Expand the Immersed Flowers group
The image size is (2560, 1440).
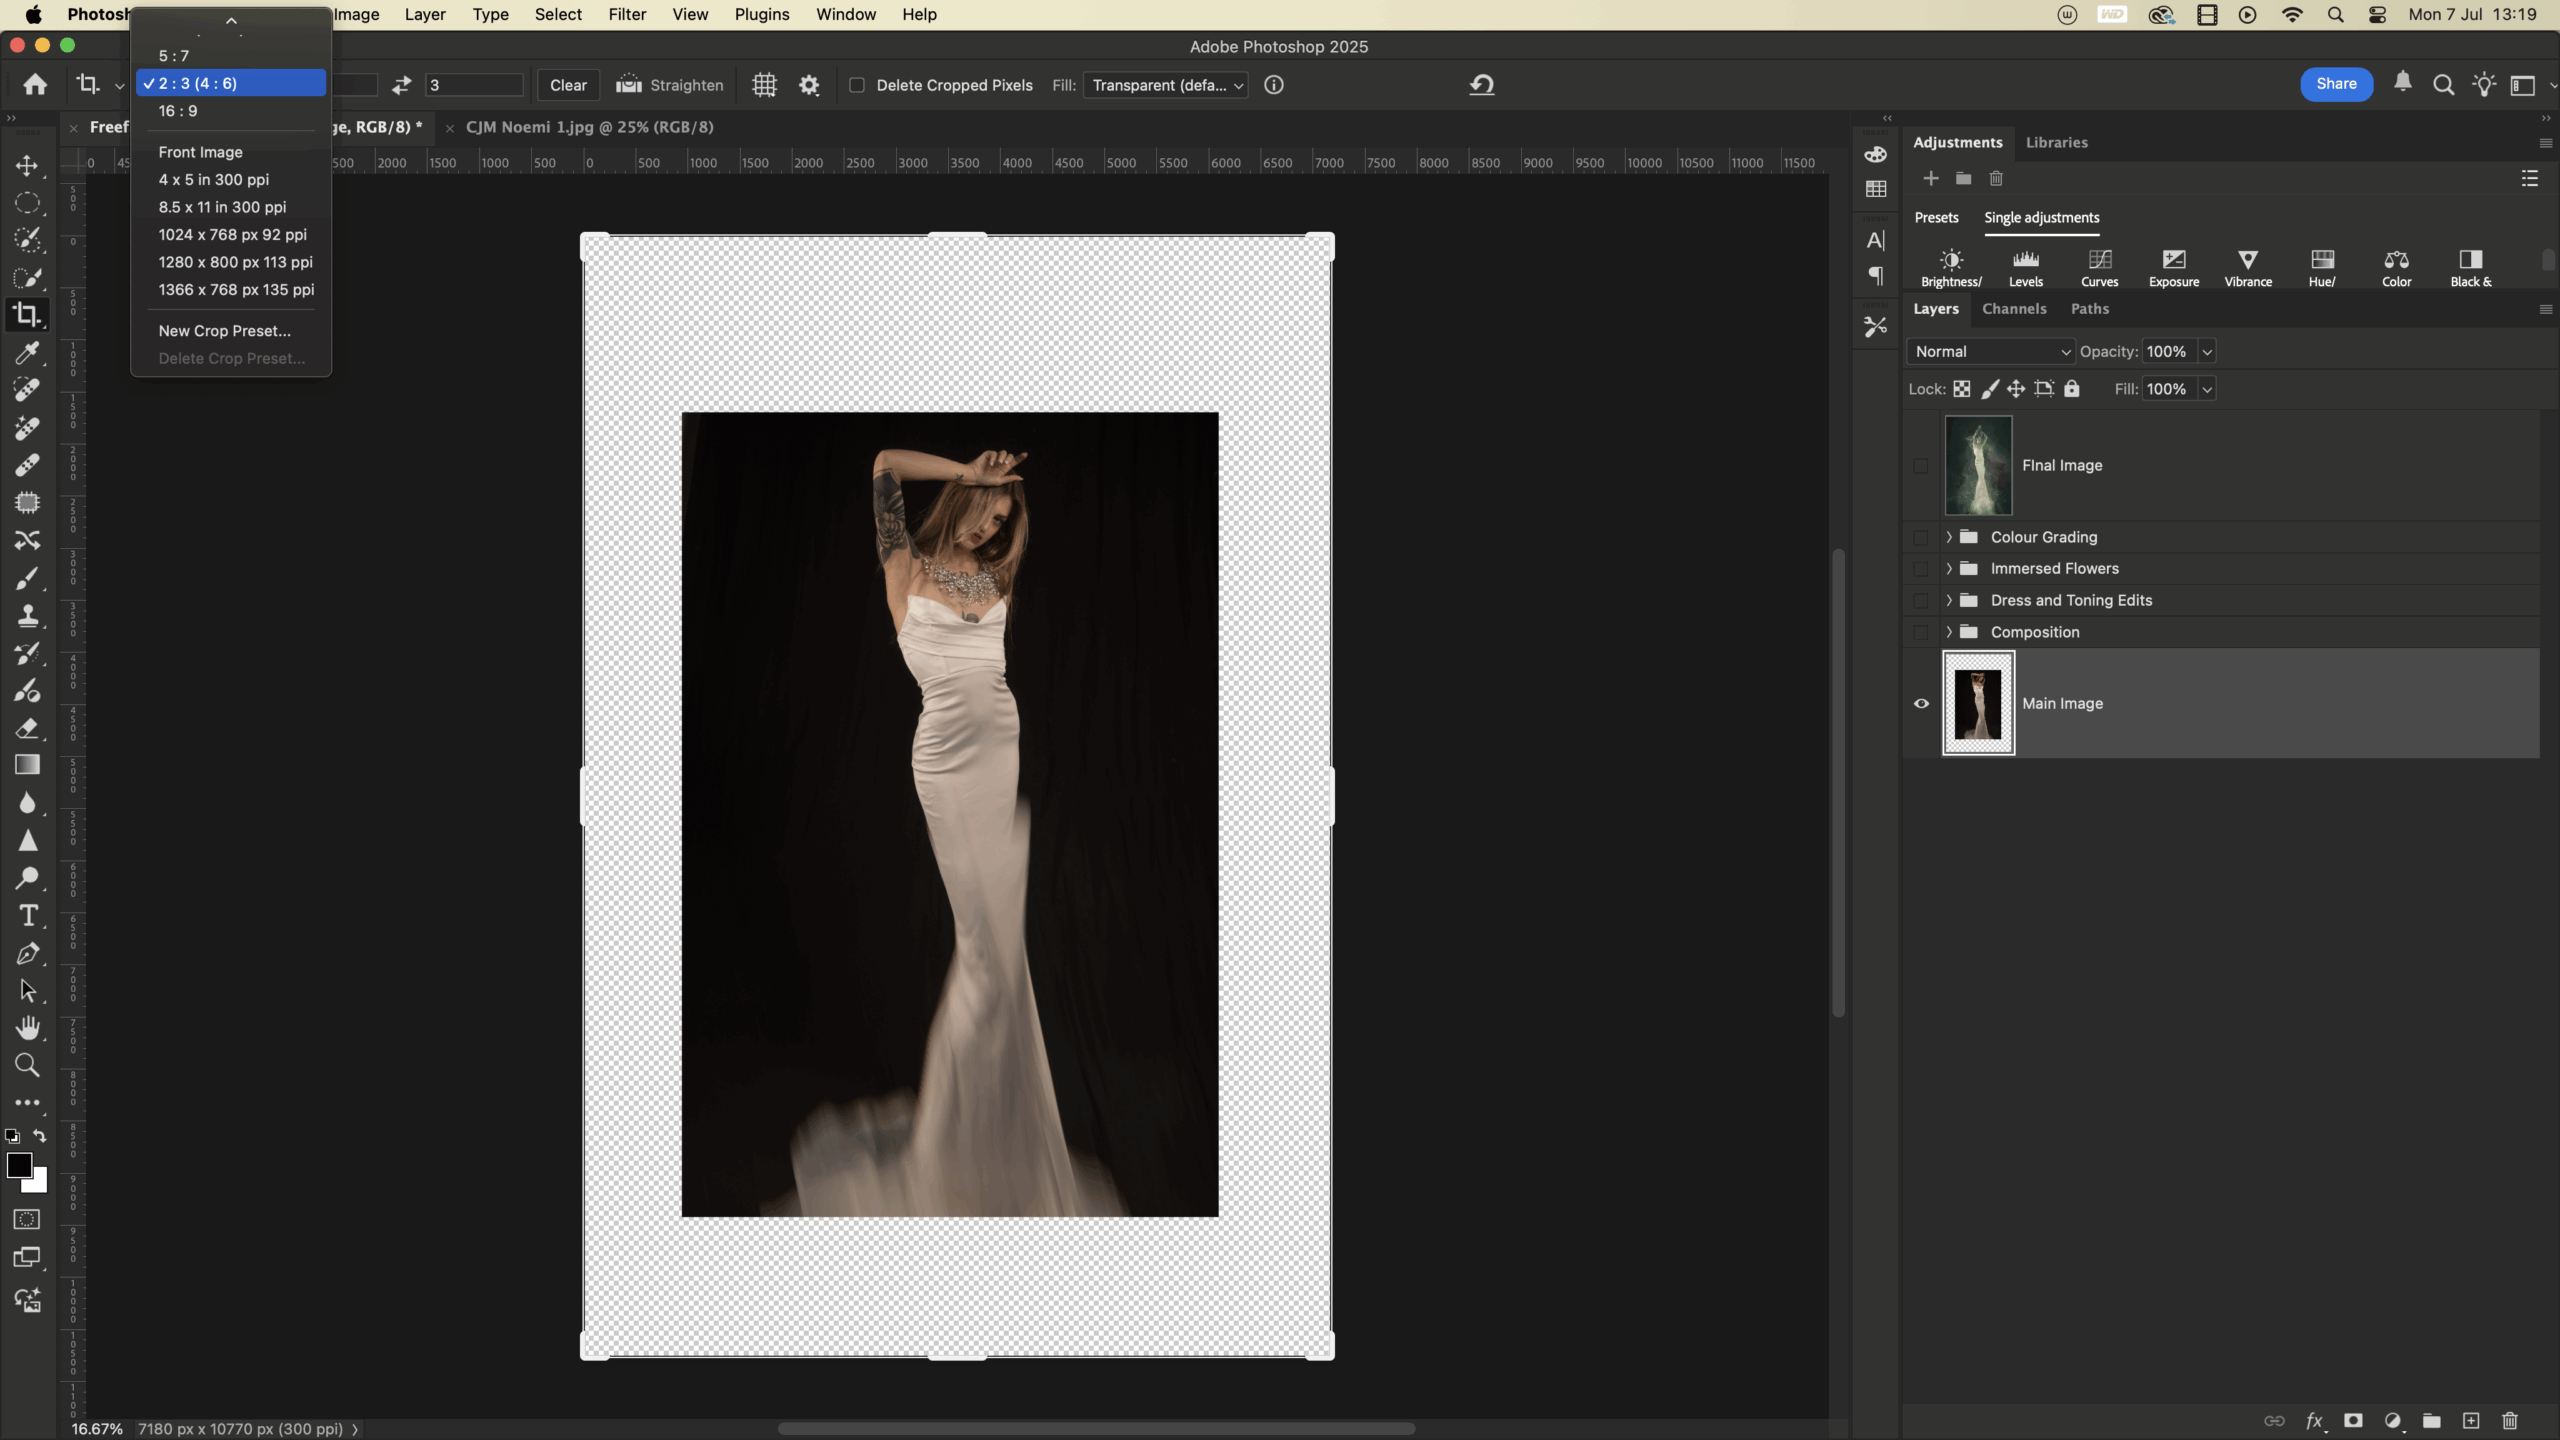pos(1948,568)
